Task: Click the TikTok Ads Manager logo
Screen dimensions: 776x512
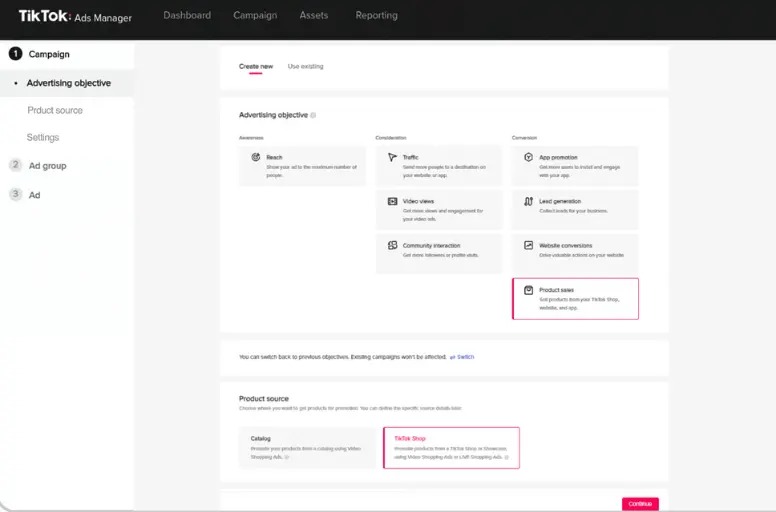Action: [75, 16]
